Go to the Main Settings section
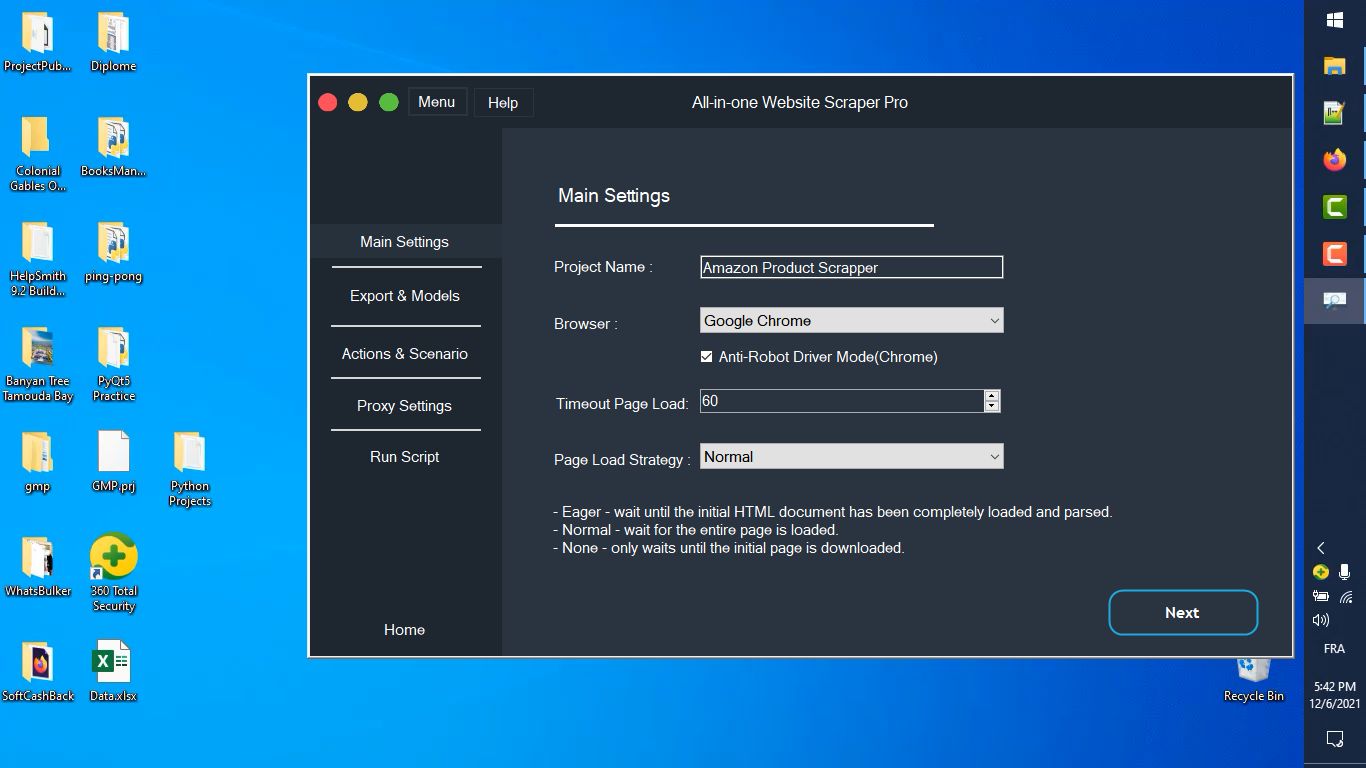Image resolution: width=1366 pixels, height=768 pixels. pyautogui.click(x=405, y=242)
